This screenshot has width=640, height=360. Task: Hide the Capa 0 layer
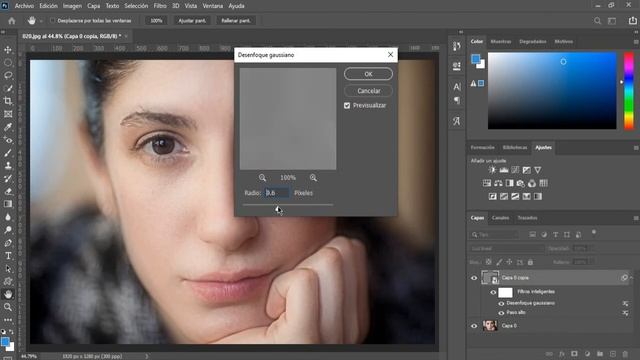point(474,326)
